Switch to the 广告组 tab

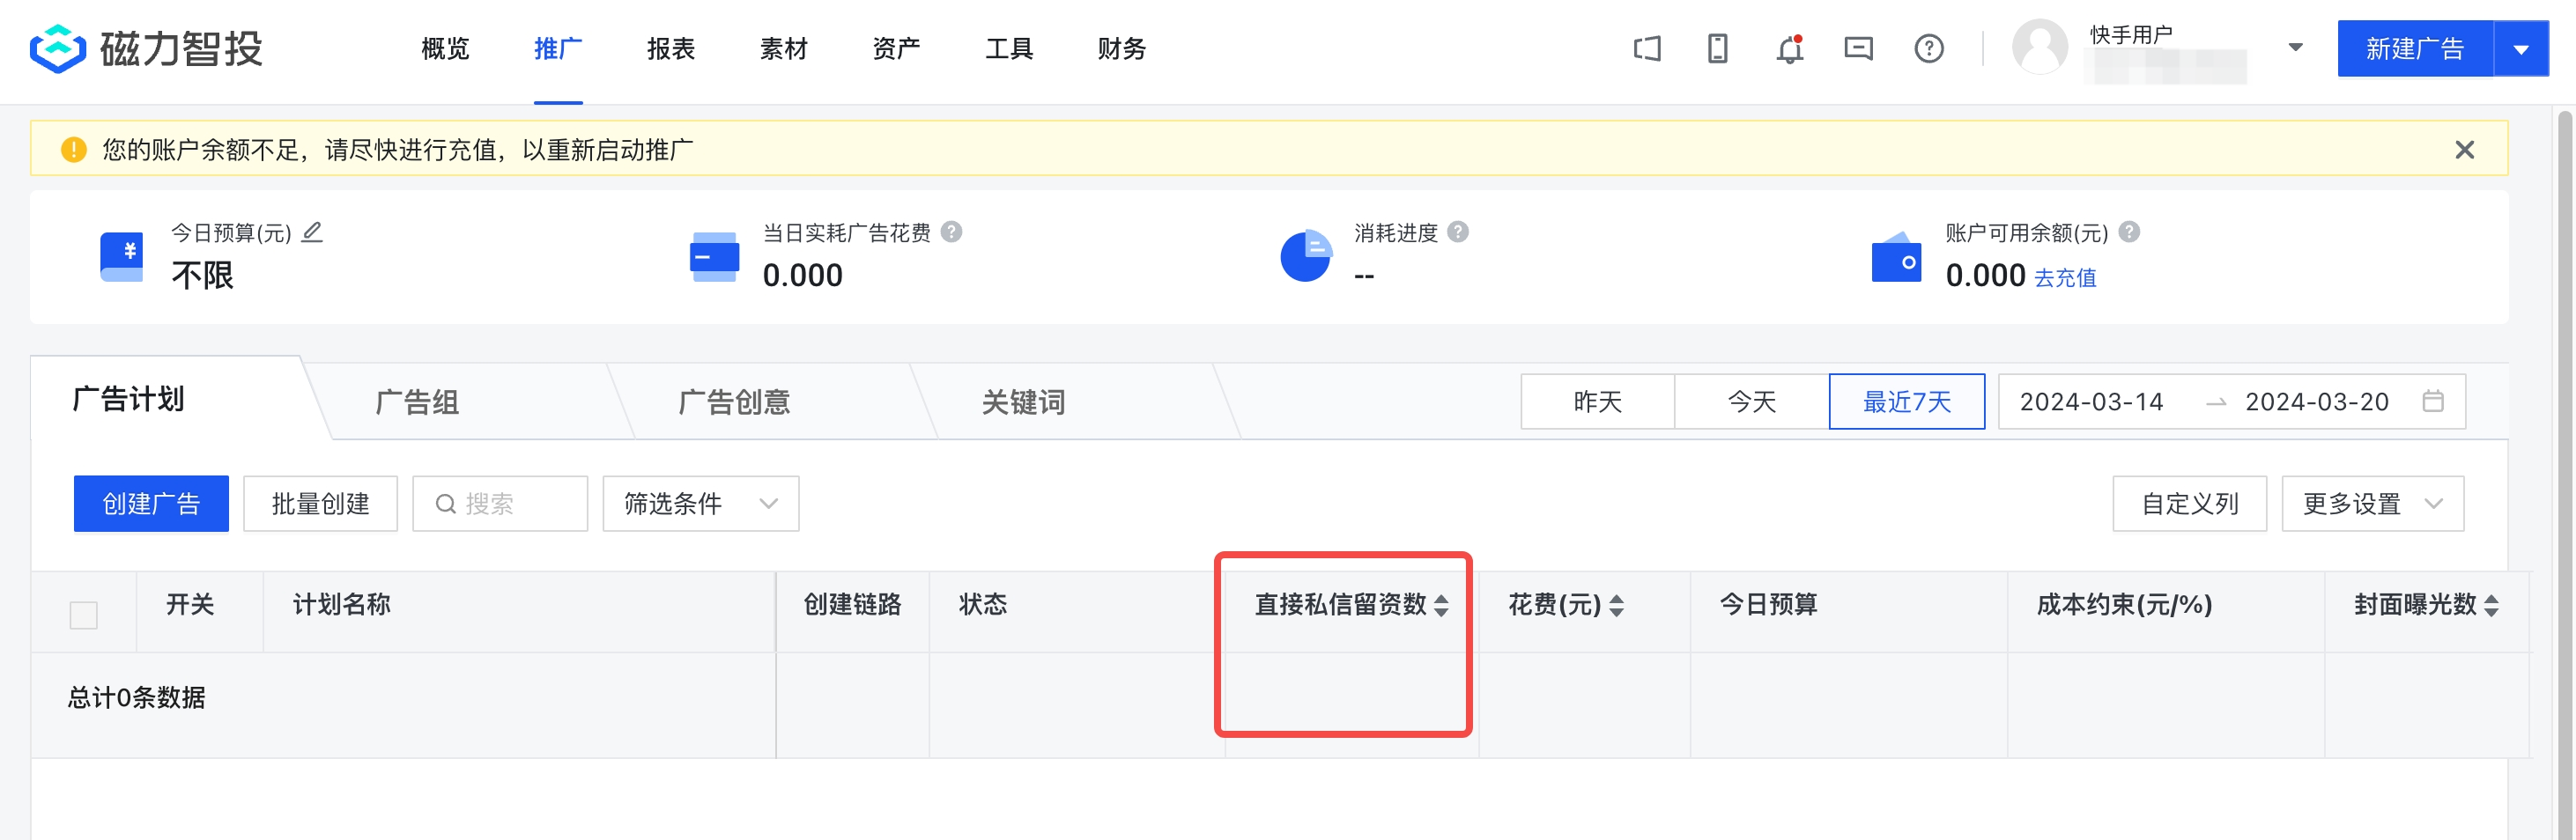click(418, 402)
